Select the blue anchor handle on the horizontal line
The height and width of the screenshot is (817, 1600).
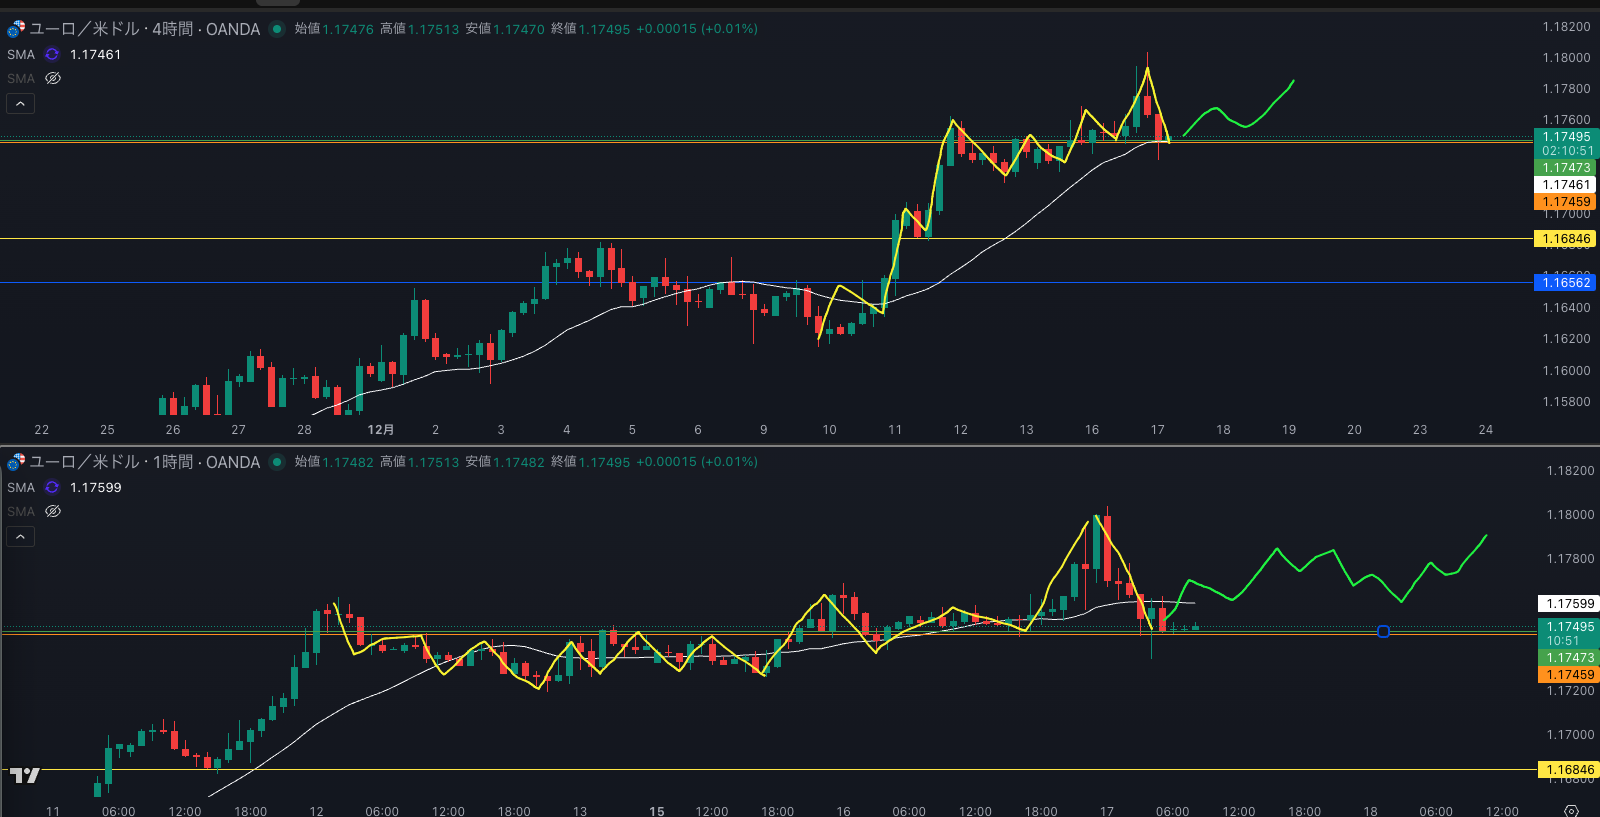[x=1383, y=631]
